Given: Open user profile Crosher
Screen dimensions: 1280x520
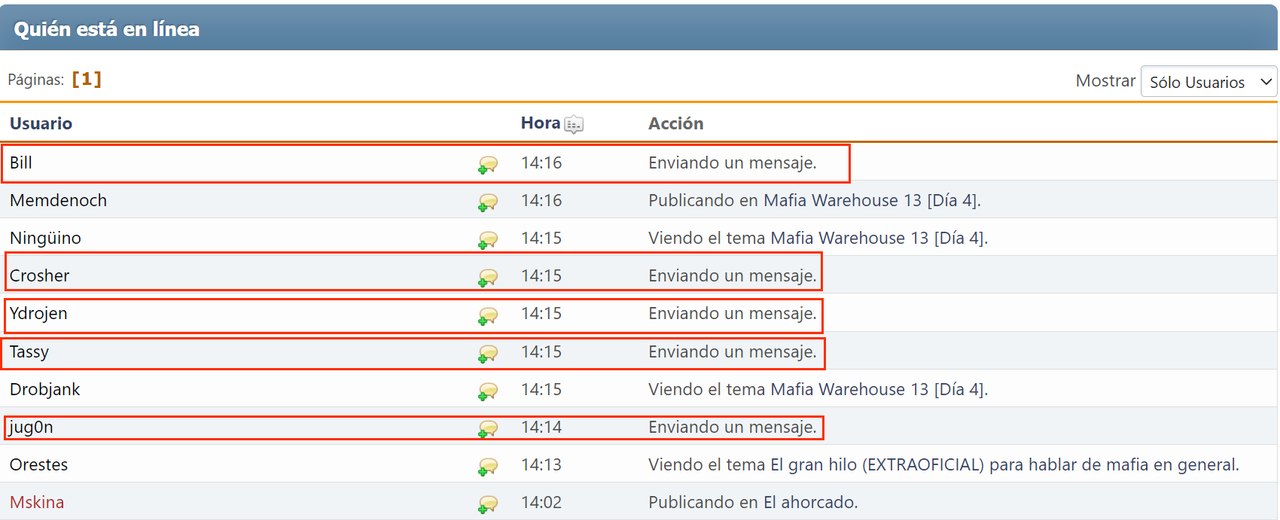Looking at the screenshot, I should point(39,275).
